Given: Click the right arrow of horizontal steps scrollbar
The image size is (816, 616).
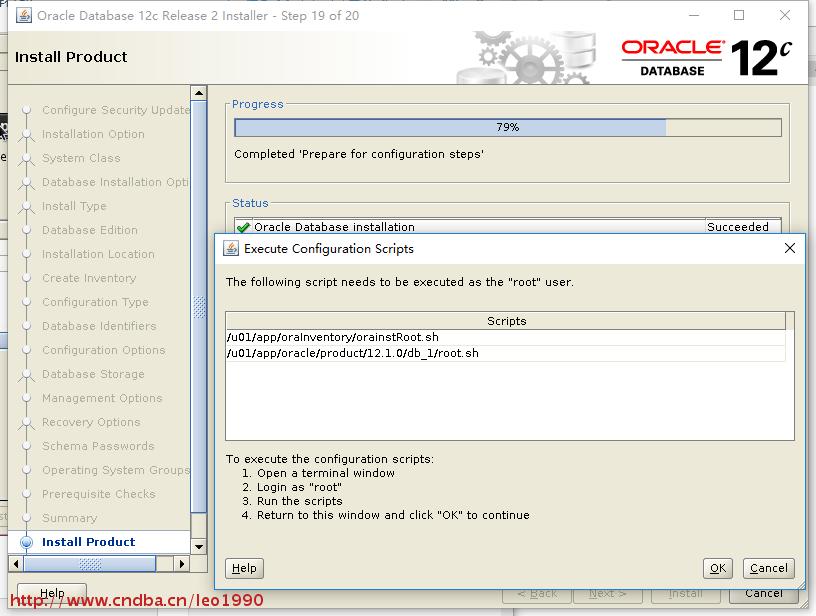Looking at the screenshot, I should pyautogui.click(x=181, y=563).
